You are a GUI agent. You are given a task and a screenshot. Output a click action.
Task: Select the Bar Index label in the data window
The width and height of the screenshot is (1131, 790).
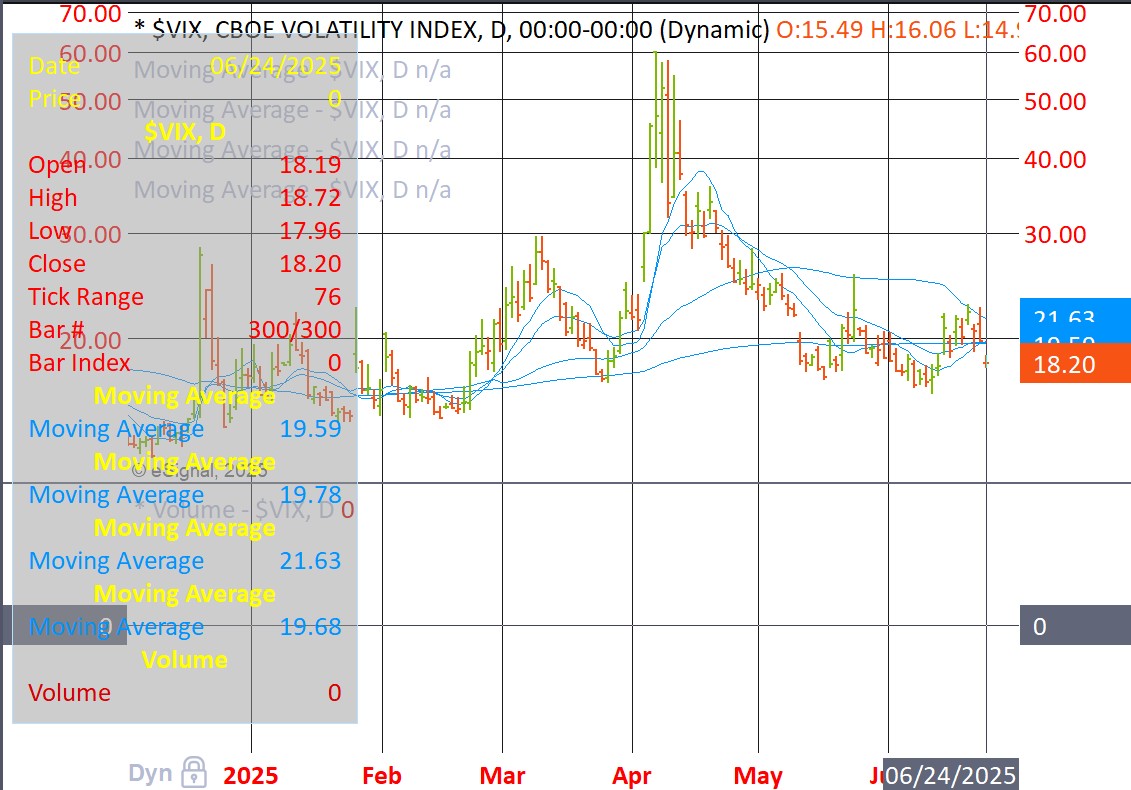(x=79, y=363)
